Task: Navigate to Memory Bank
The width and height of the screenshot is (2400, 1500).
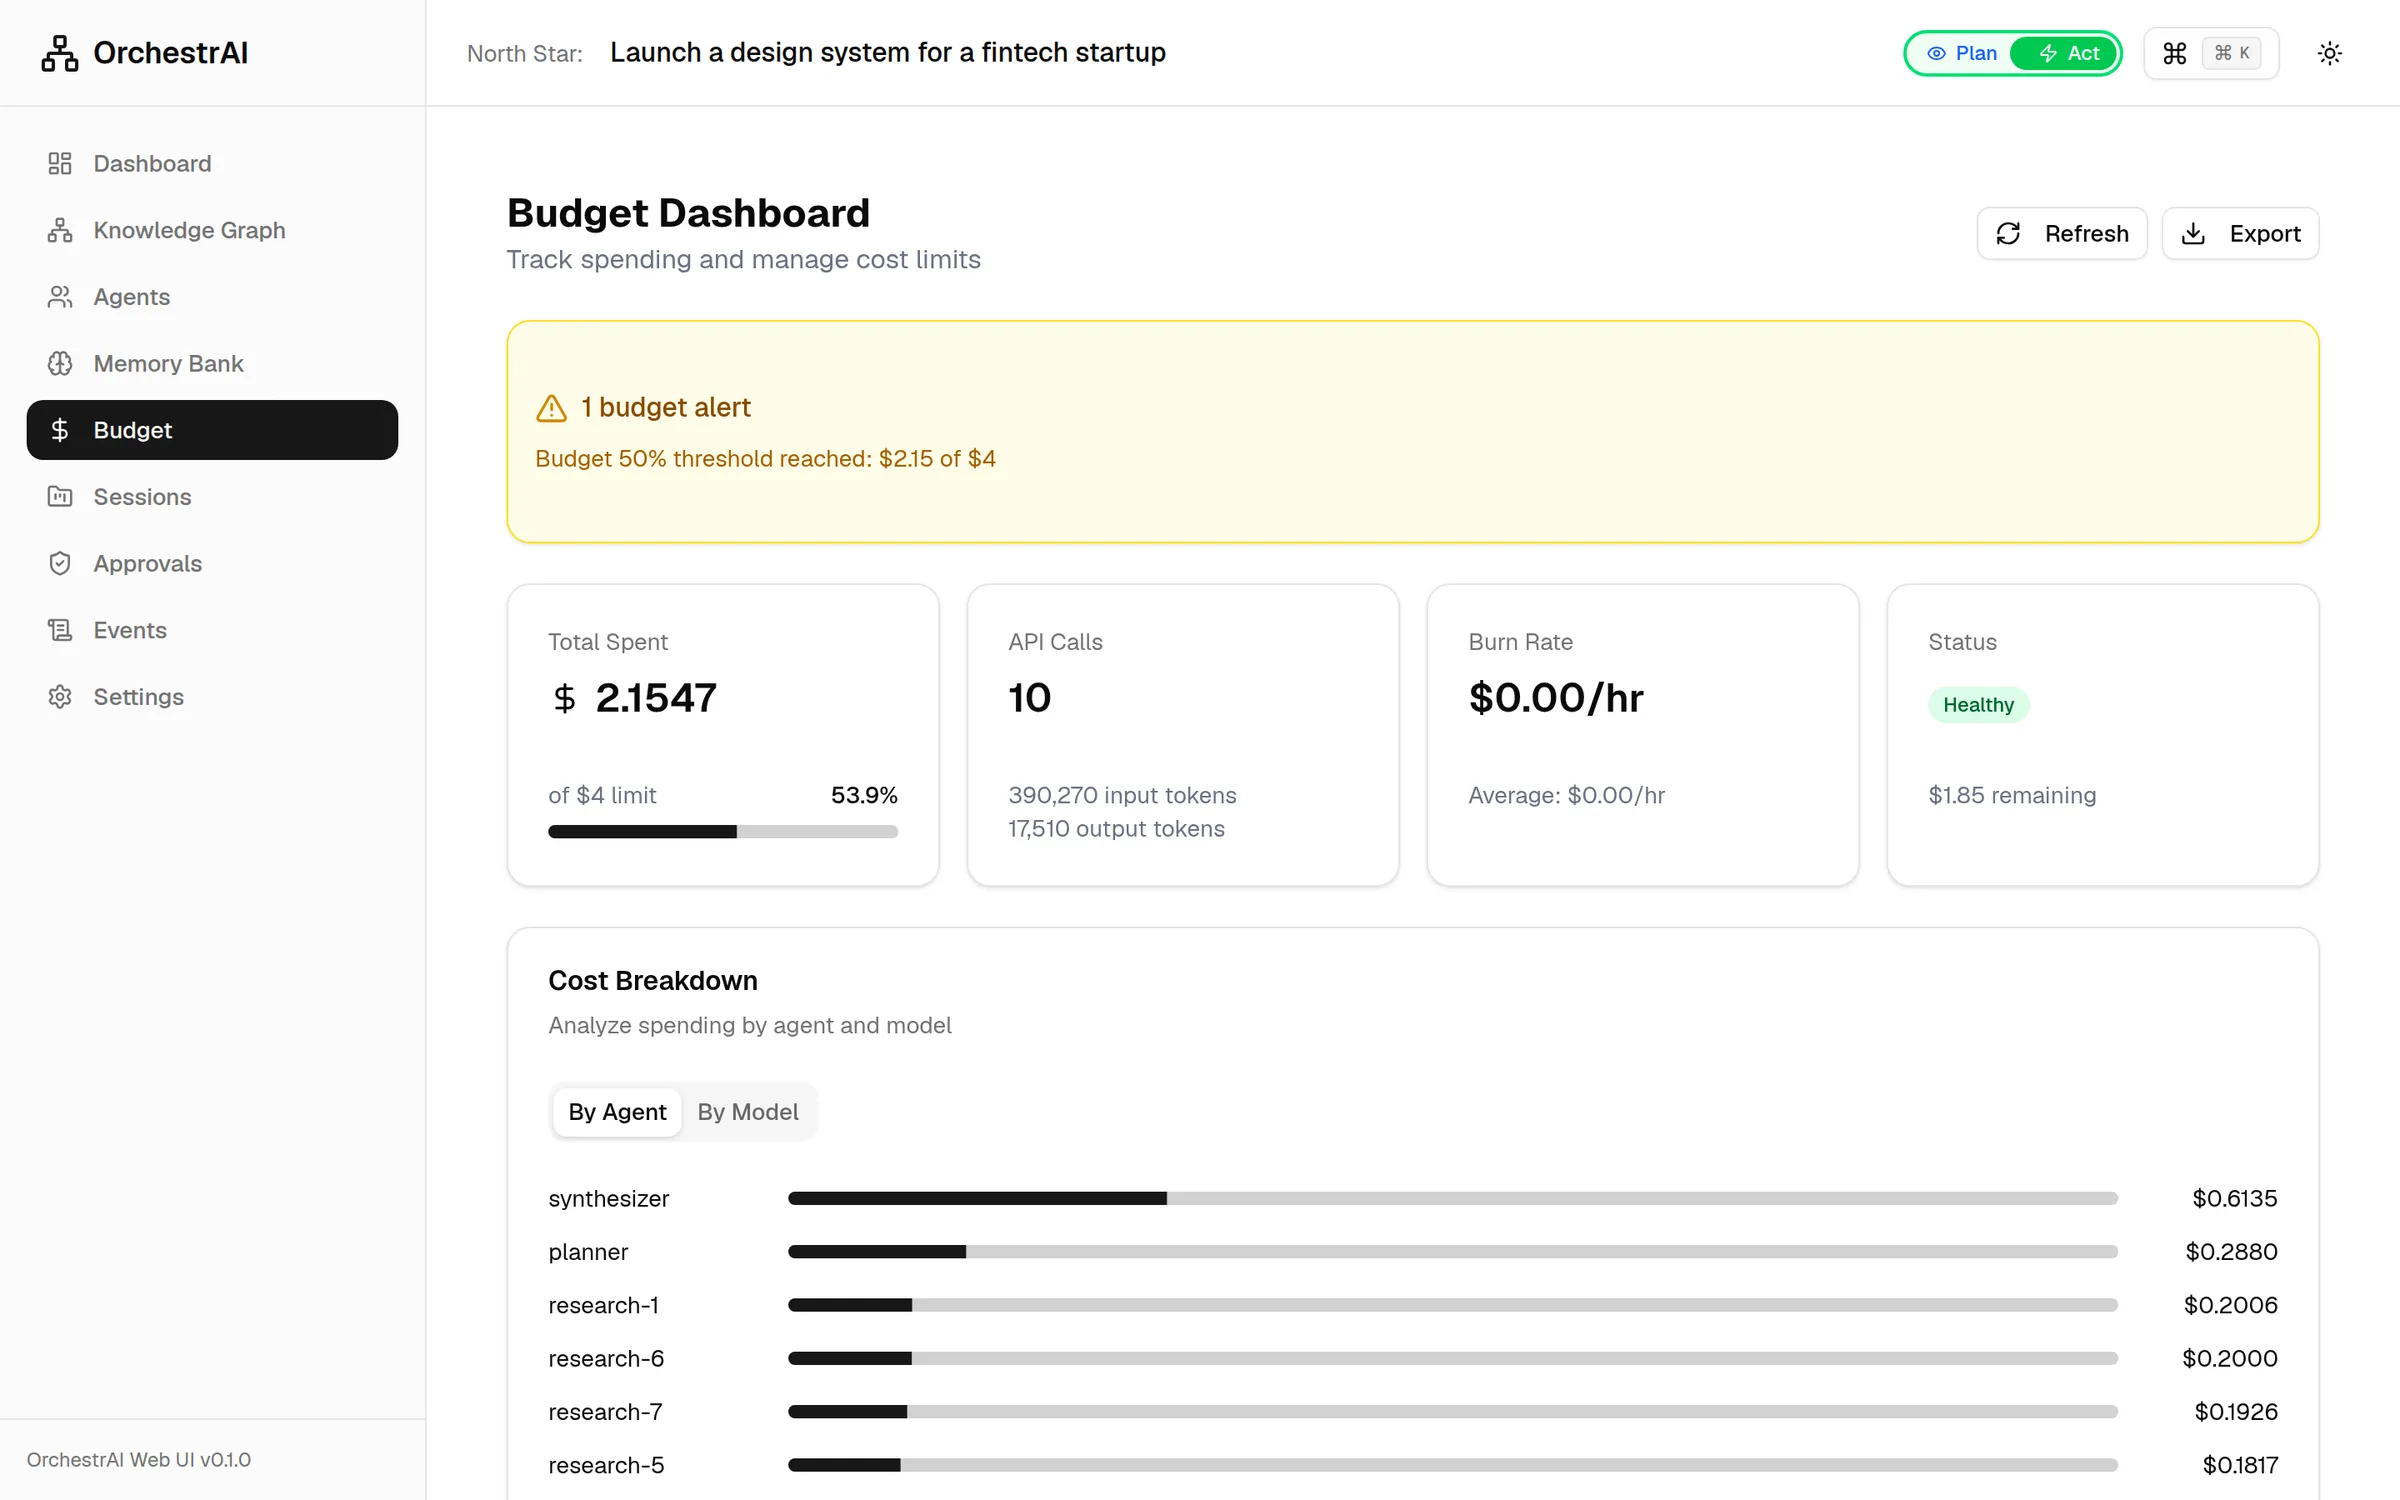Action: coord(212,363)
